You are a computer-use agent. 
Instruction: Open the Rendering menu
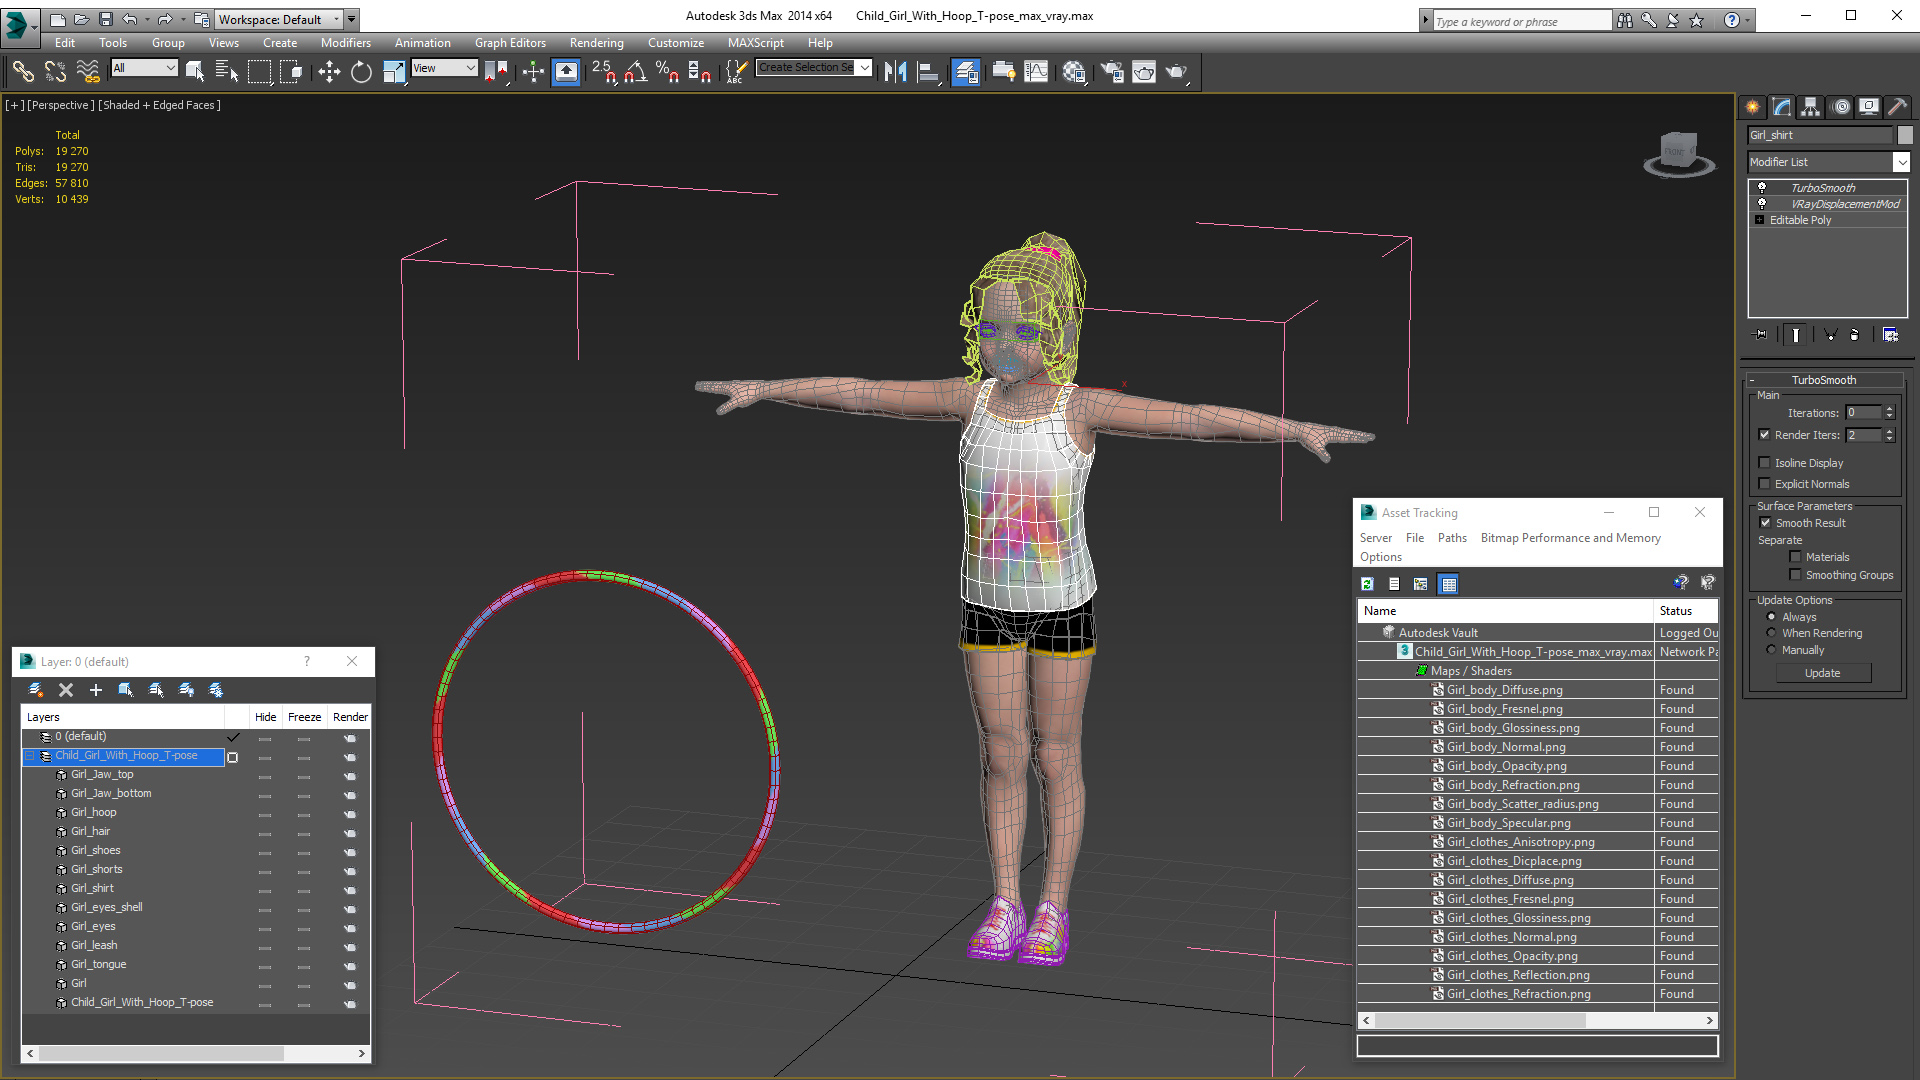coord(597,43)
